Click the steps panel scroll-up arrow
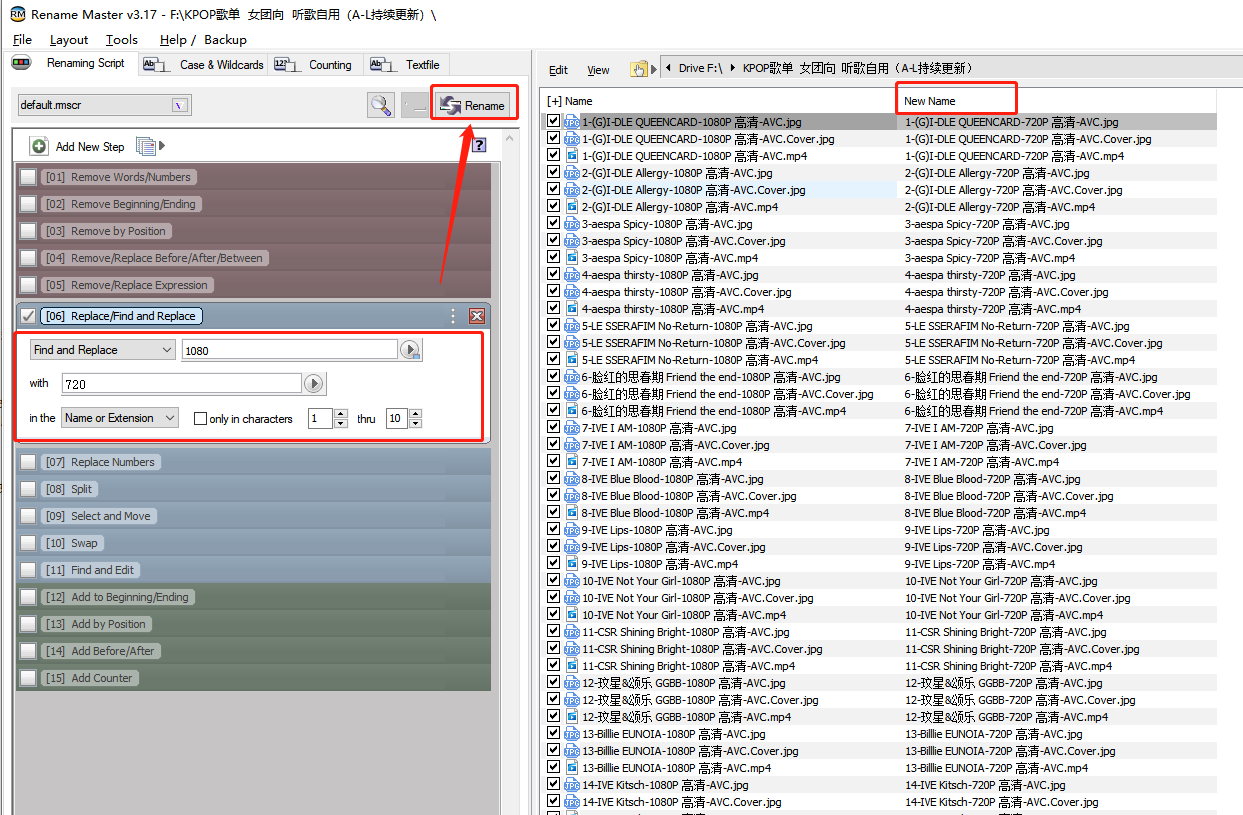The height and width of the screenshot is (815, 1243). click(x=508, y=137)
